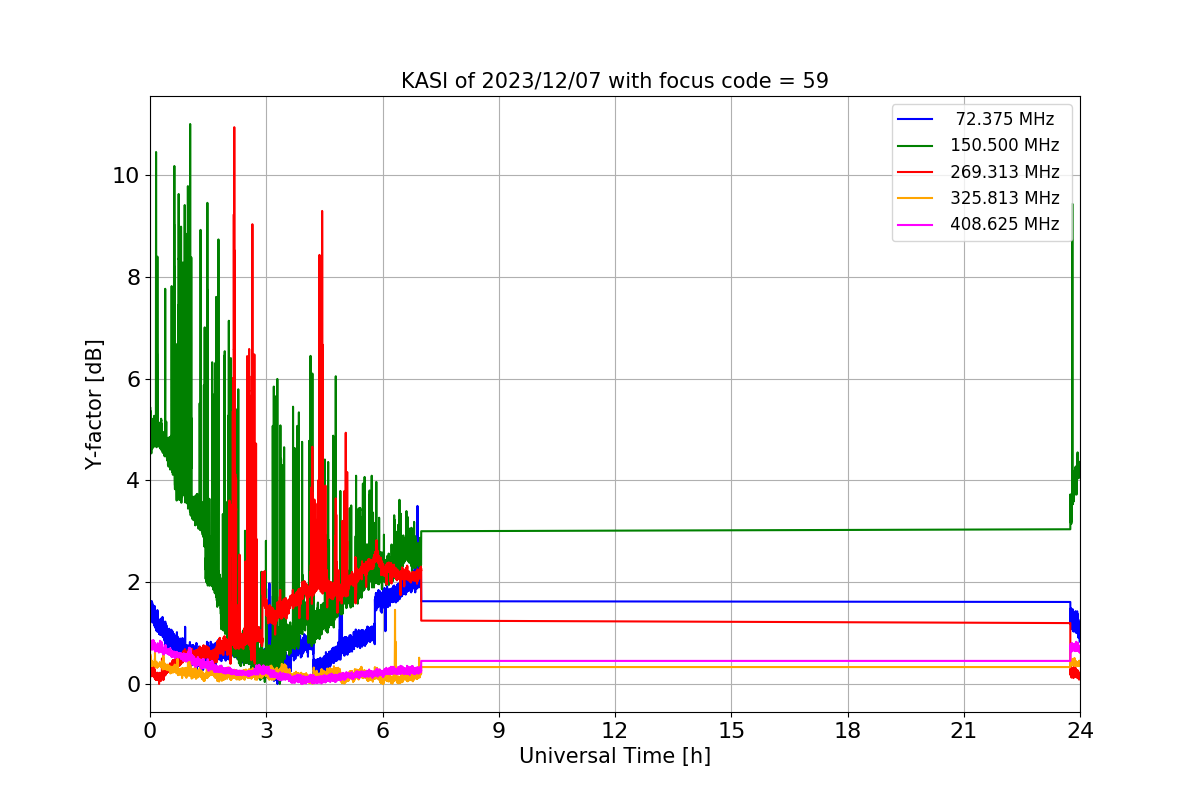Click the Universal Time [h] axis label

tap(614, 757)
